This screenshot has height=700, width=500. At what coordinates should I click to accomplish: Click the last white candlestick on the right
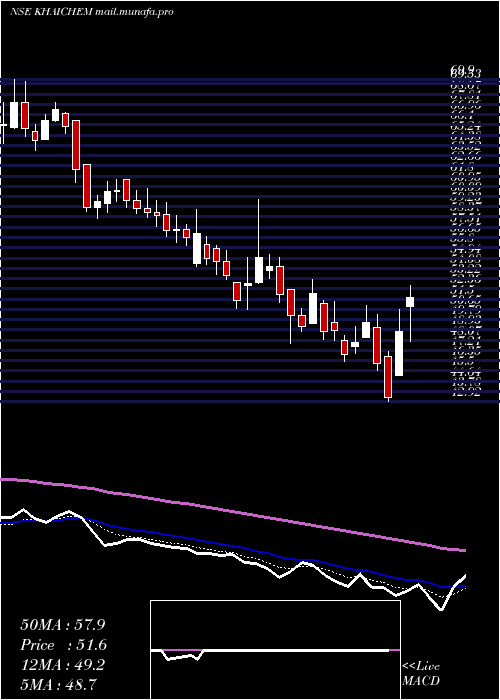pyautogui.click(x=410, y=302)
